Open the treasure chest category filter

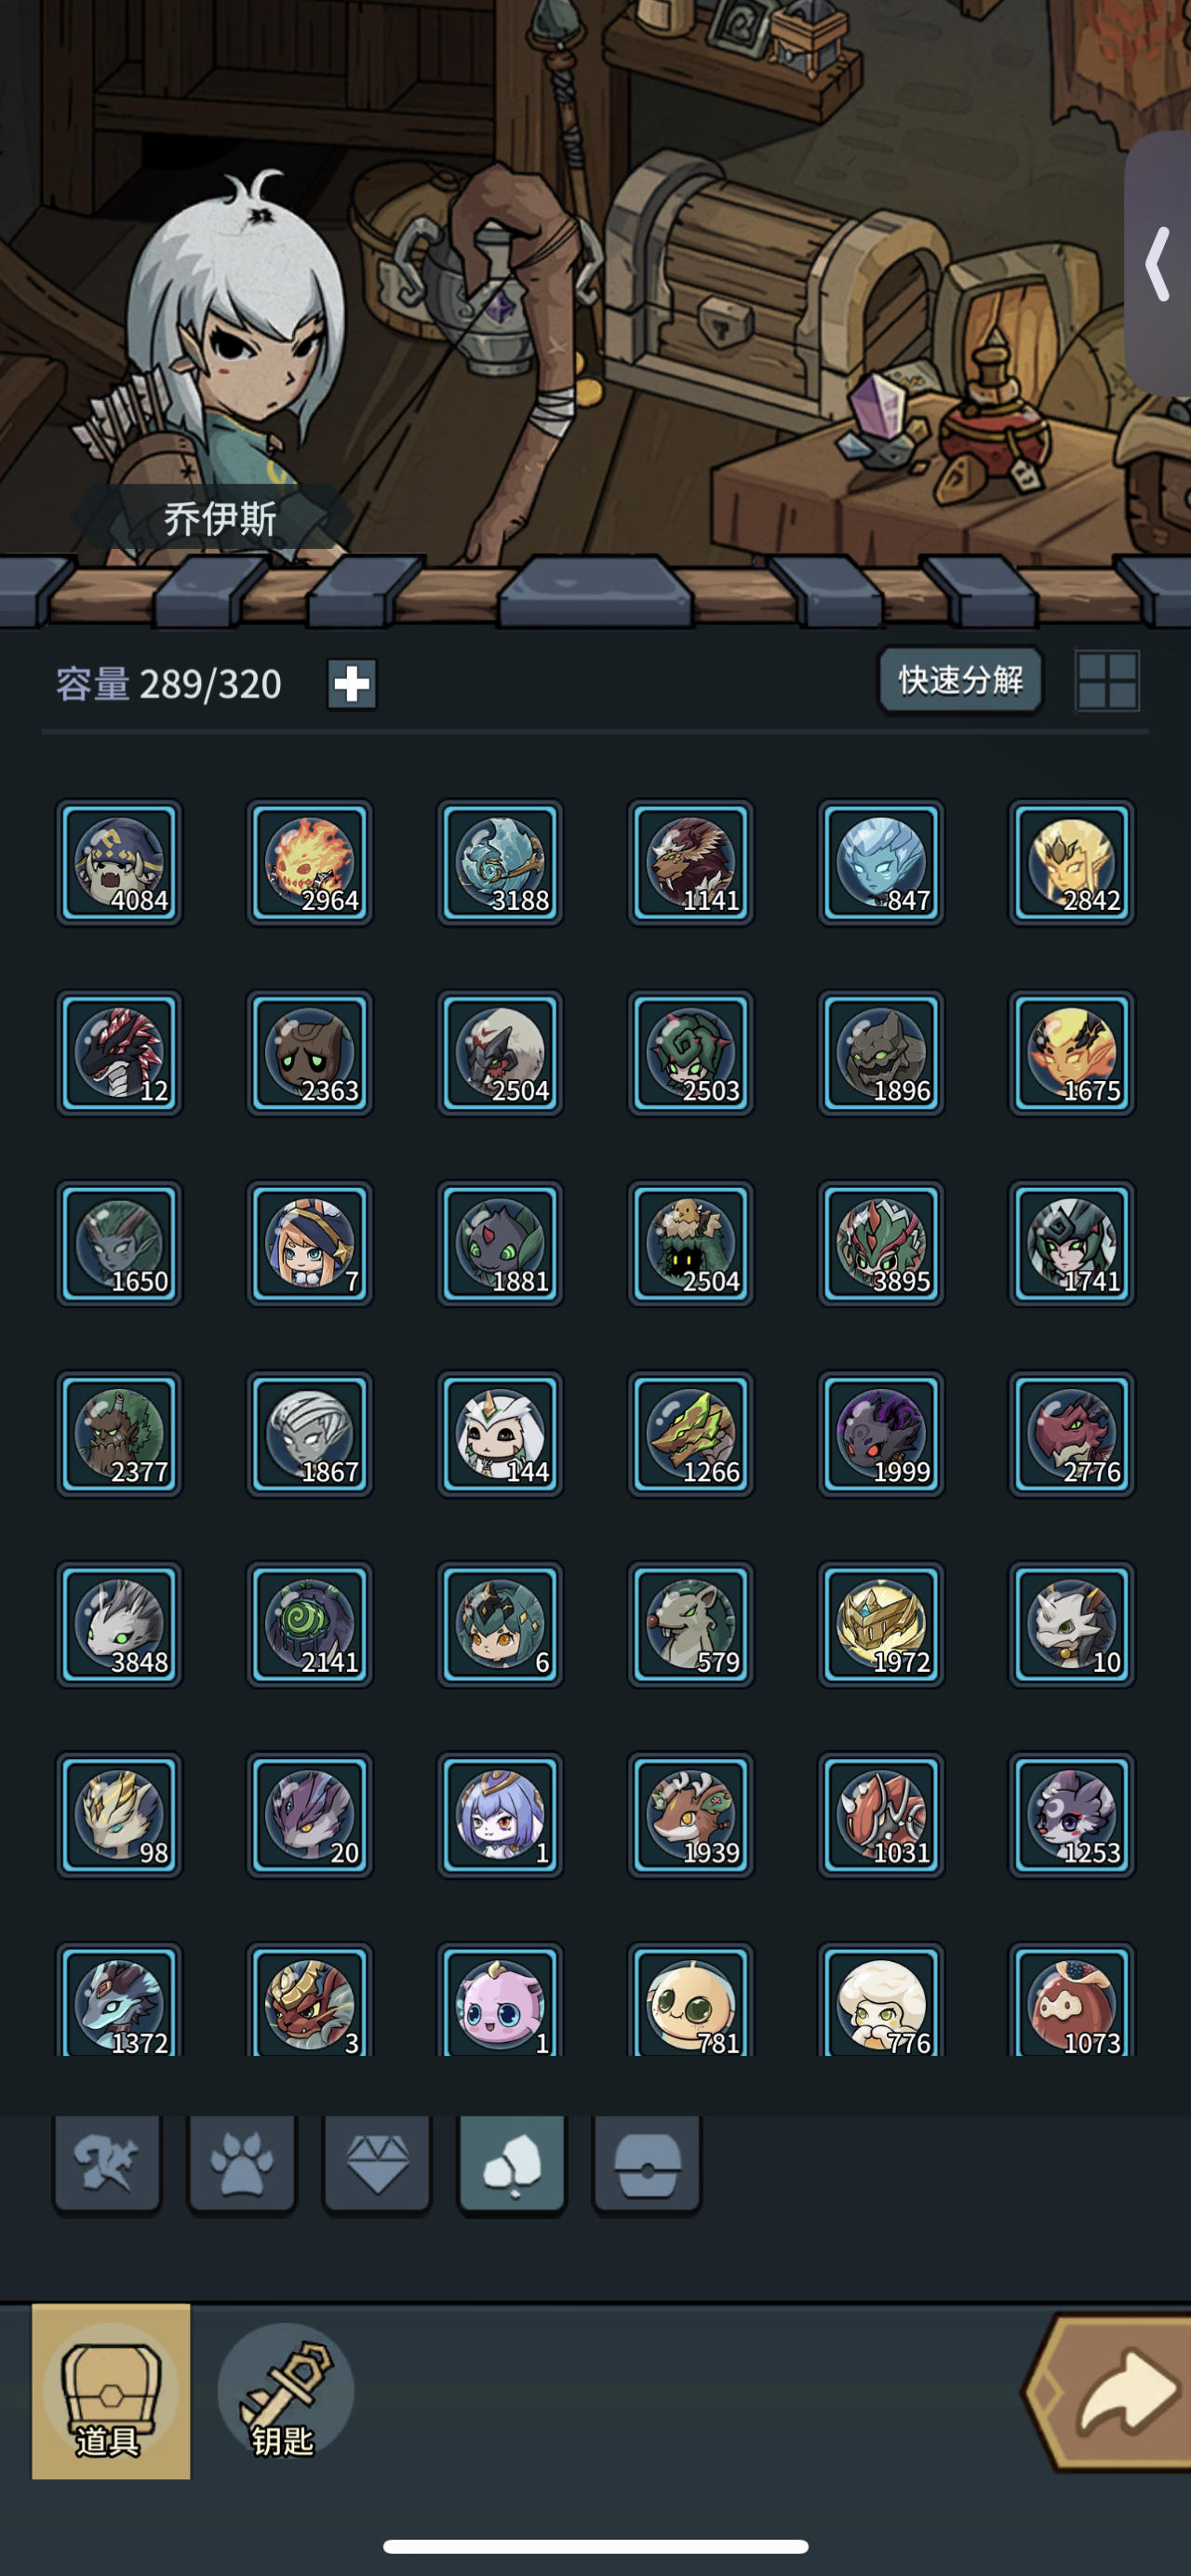[x=647, y=2165]
